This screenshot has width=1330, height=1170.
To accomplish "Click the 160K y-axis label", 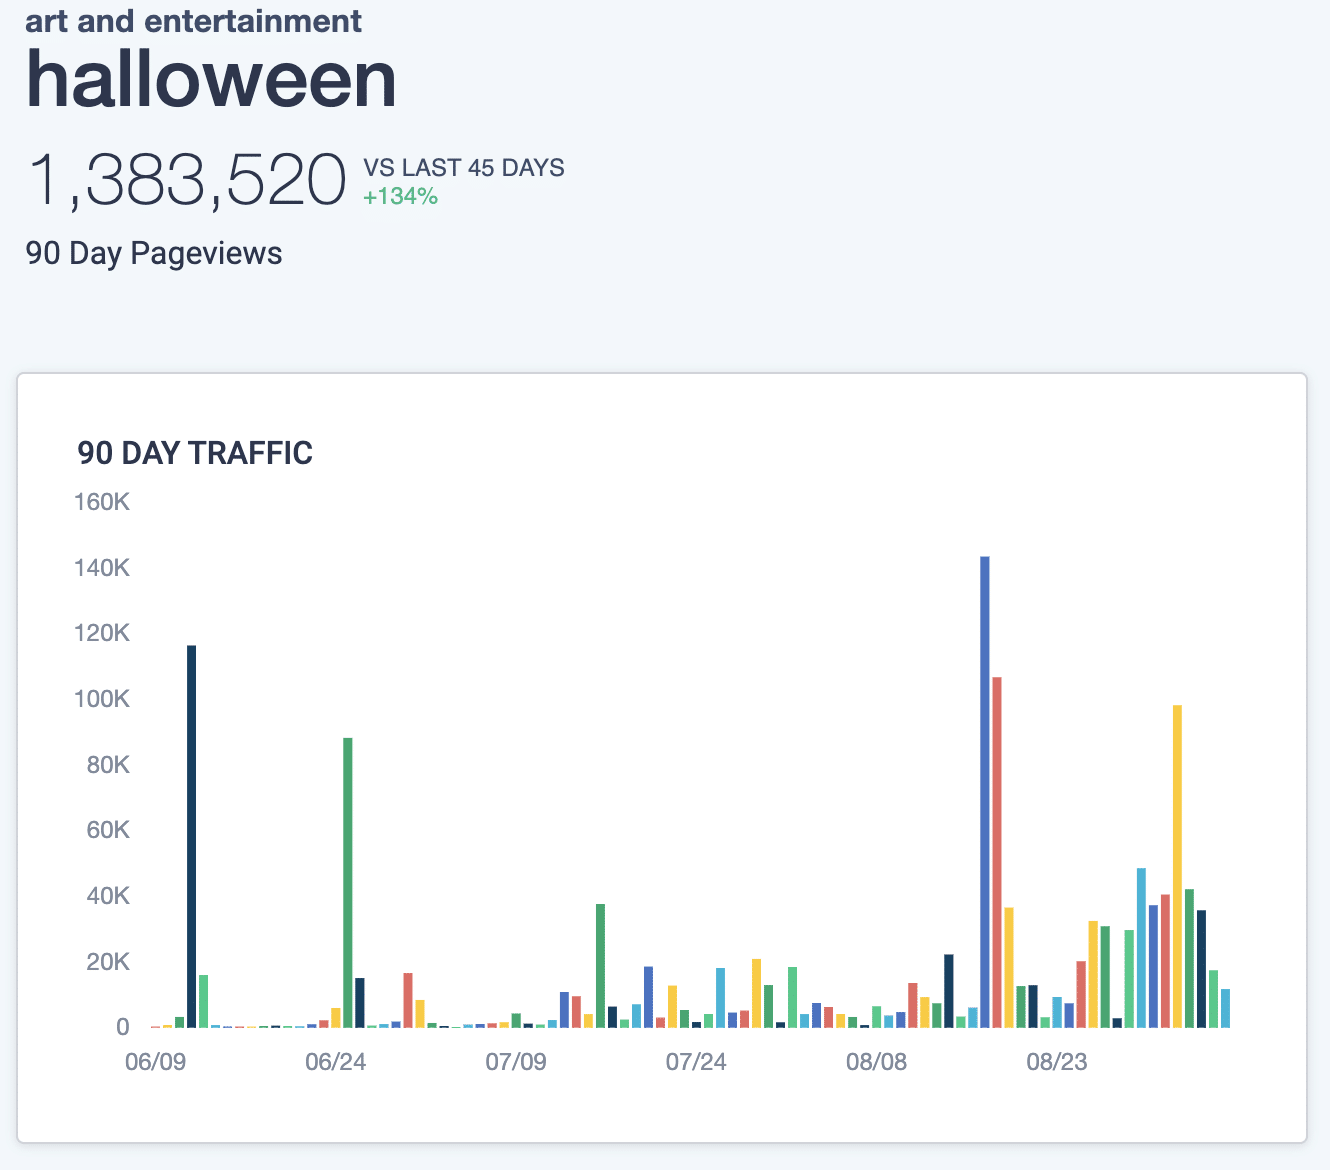I will pos(102,502).
